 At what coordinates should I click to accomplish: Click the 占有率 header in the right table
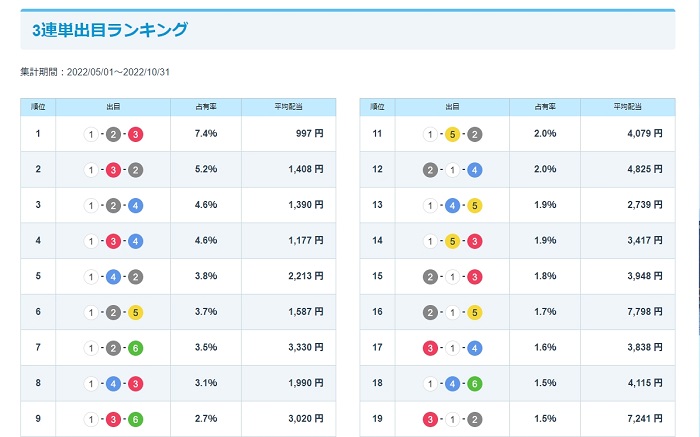tap(544, 106)
